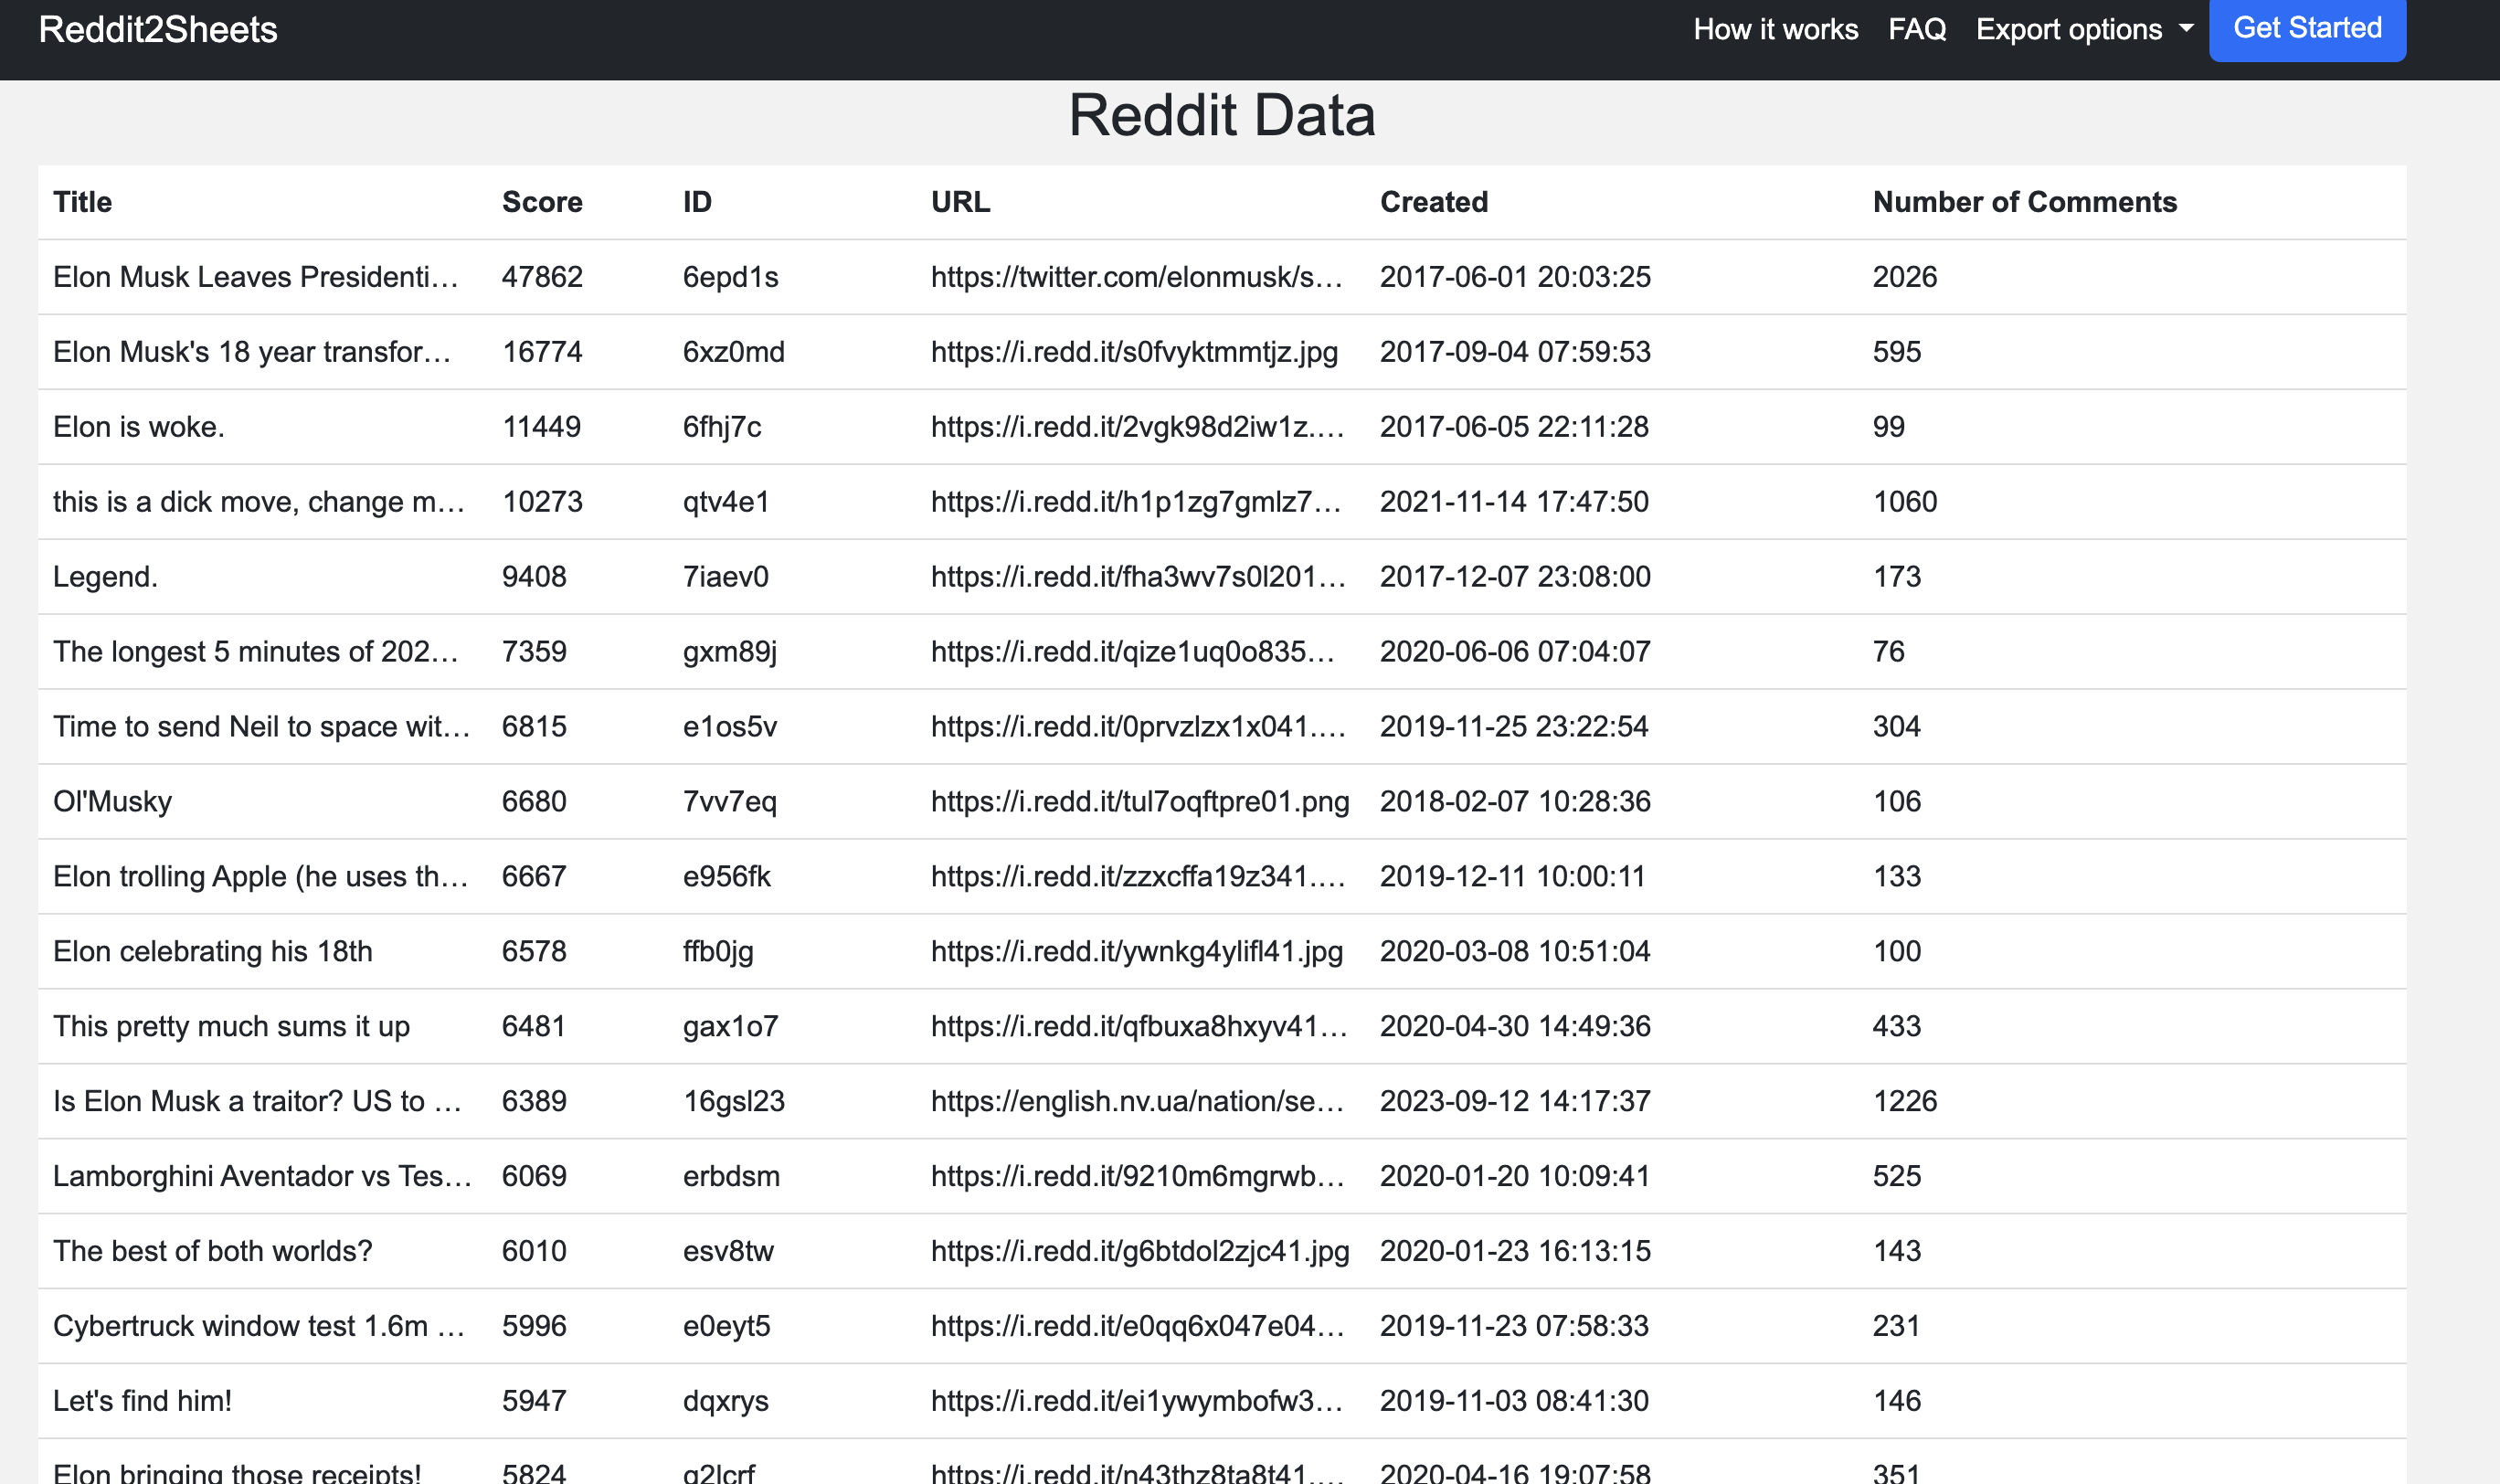
Task: Click the date 2017-06-05 22:11:28
Action: (1514, 427)
